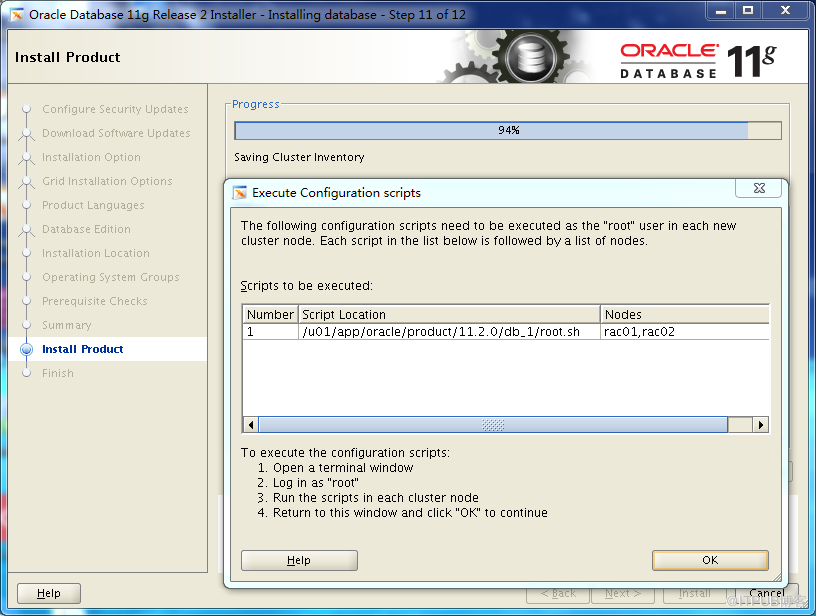Click the icon in scripts dialog title bar
816x616 pixels.
(239, 193)
